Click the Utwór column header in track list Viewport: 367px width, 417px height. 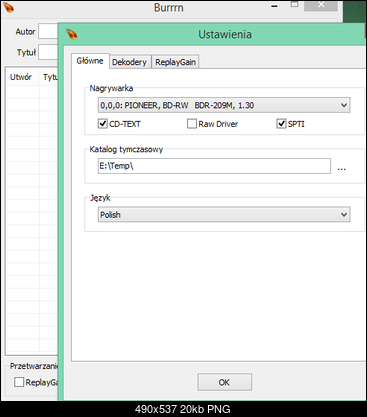click(x=21, y=77)
